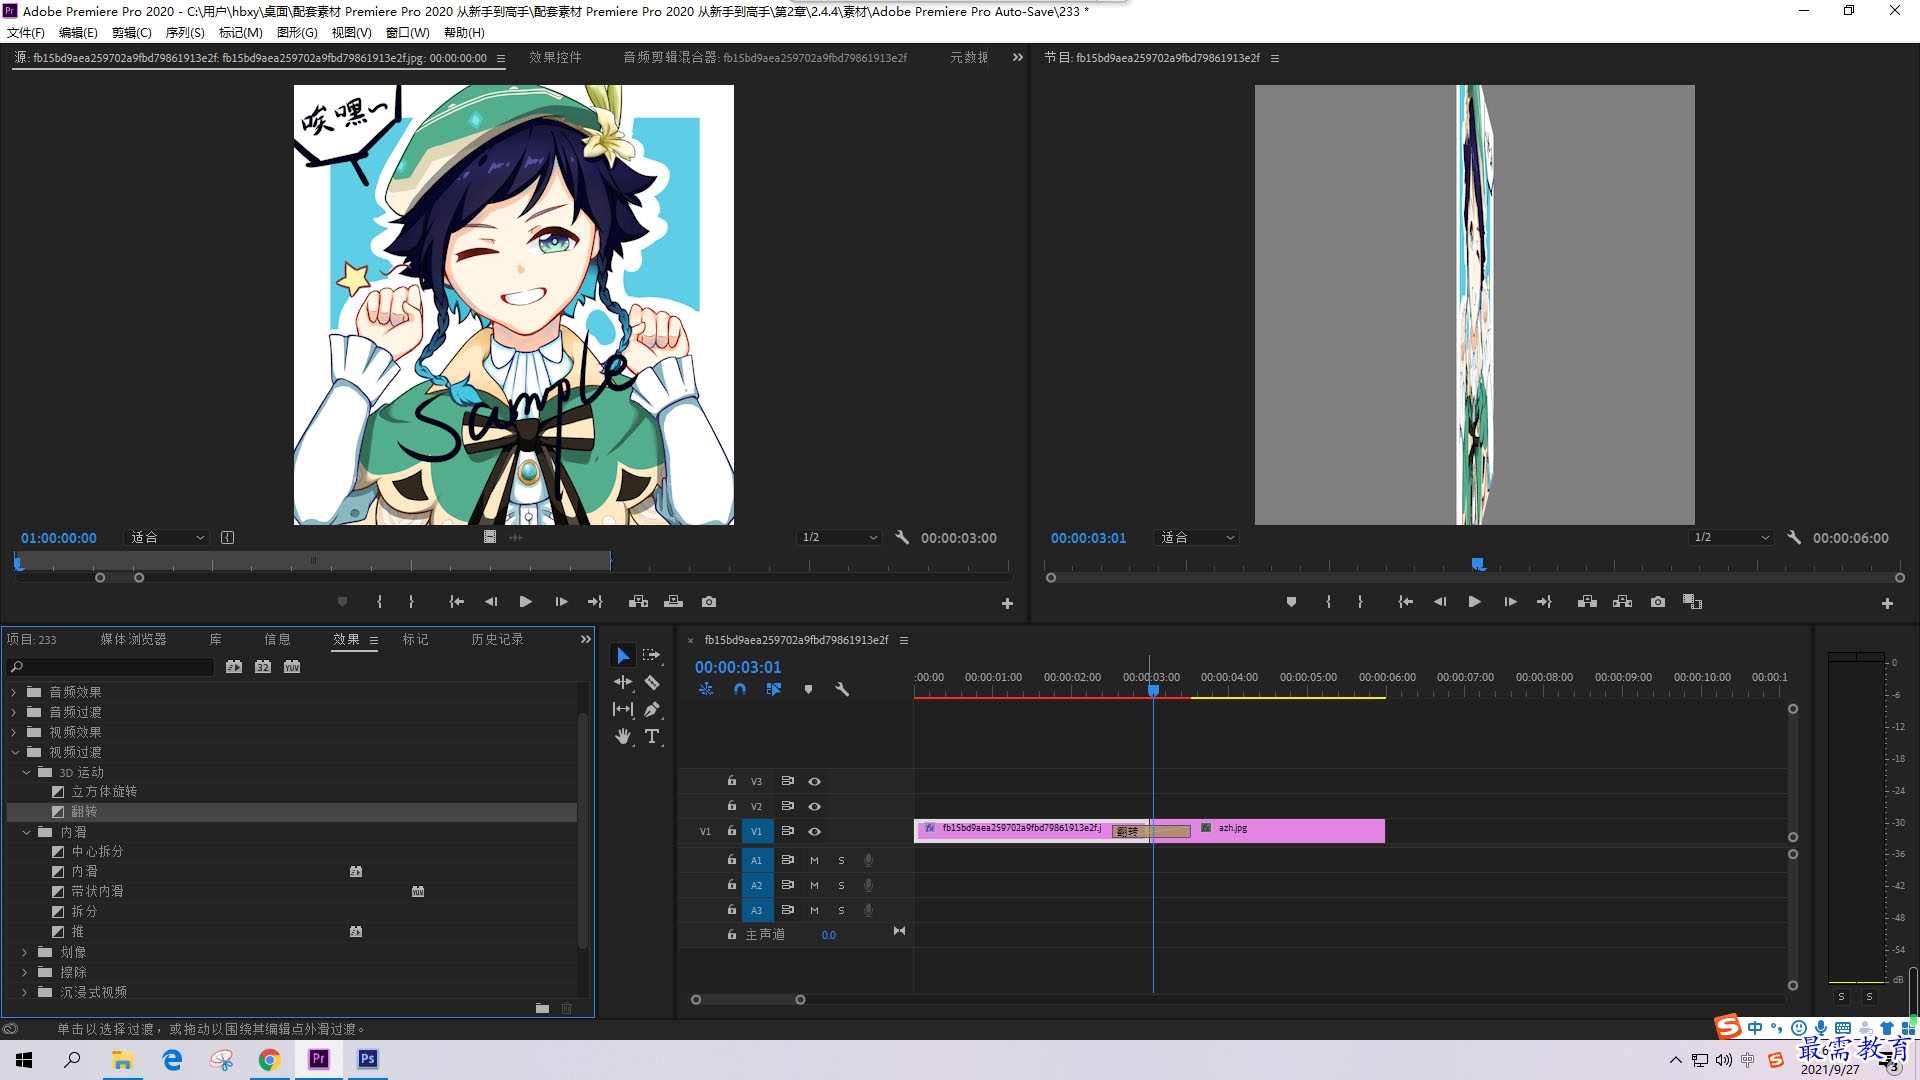The image size is (1920, 1080).
Task: Select the Track Select Forward tool
Action: click(652, 655)
